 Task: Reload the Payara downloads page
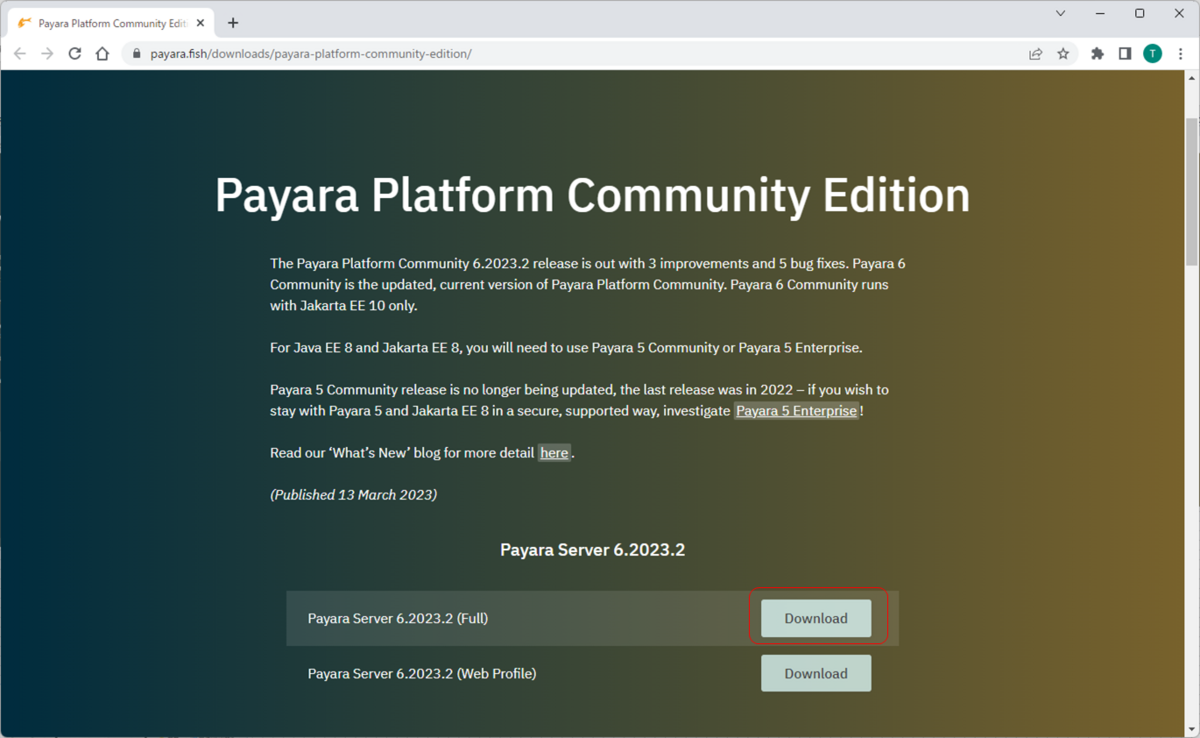tap(74, 54)
